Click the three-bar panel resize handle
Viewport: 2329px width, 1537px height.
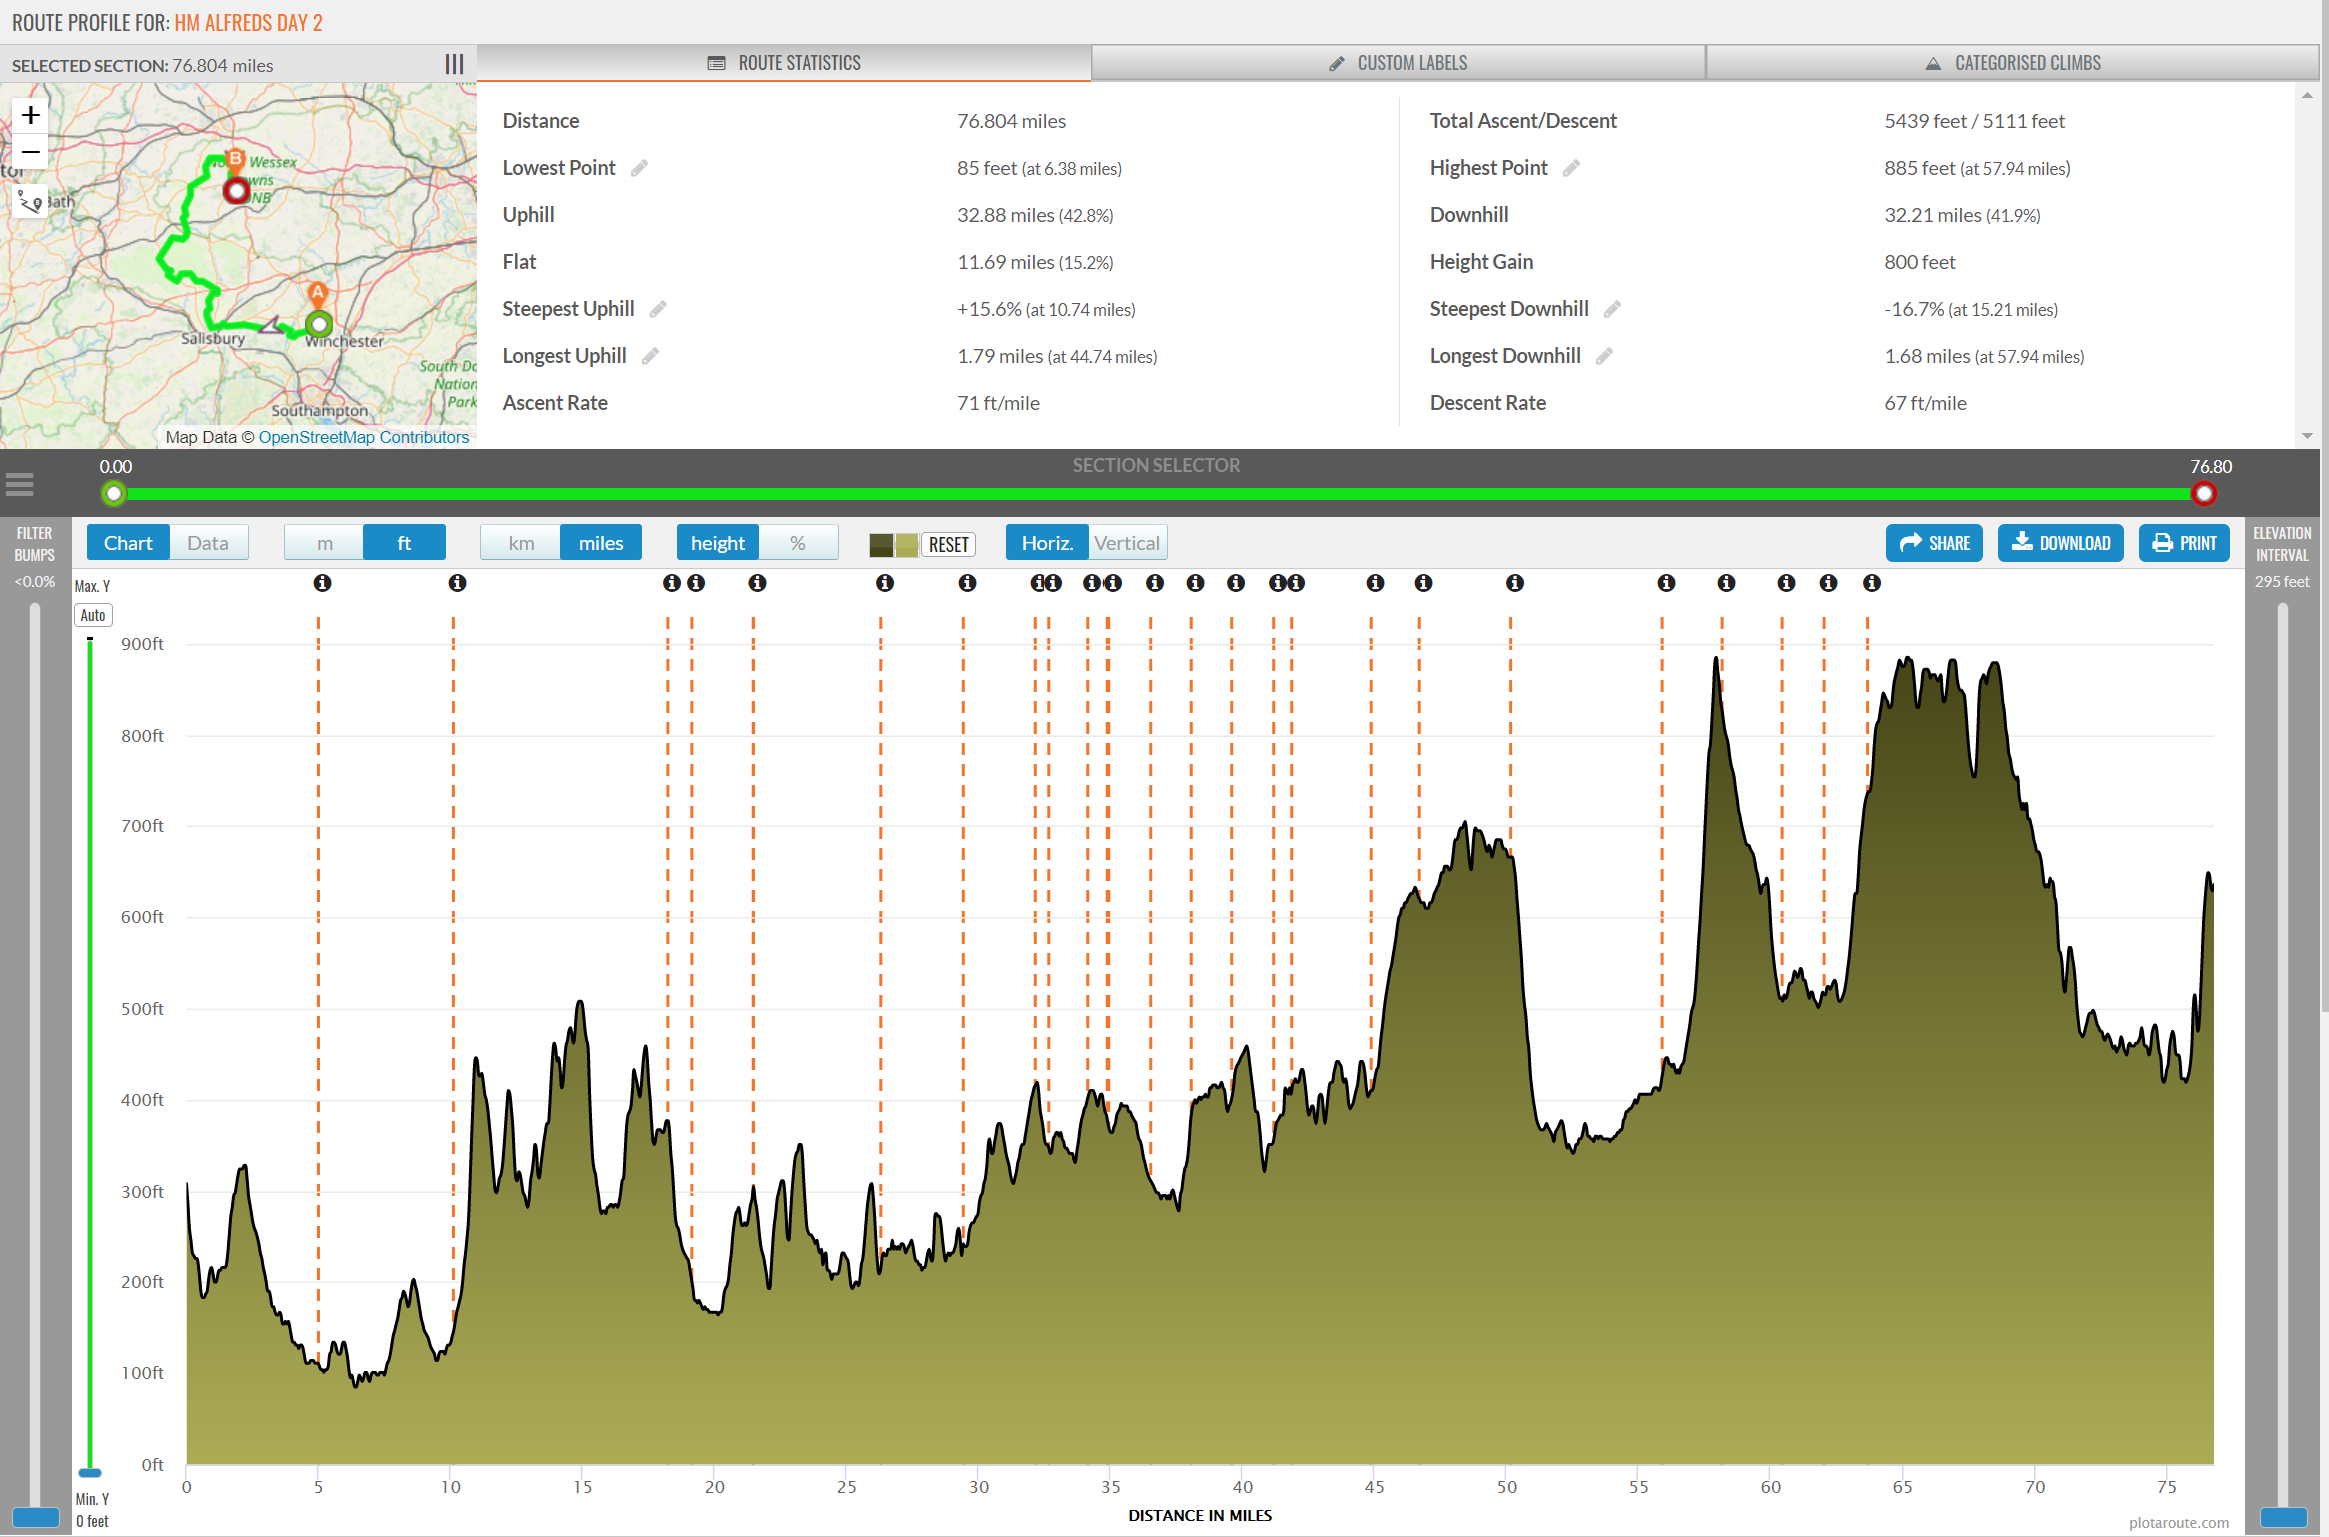coord(454,64)
